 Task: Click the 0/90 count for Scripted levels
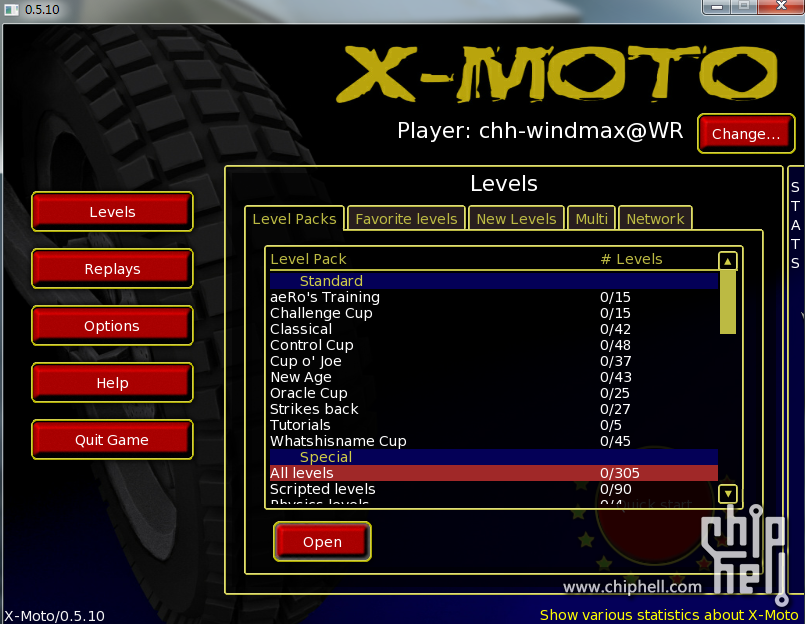[616, 489]
